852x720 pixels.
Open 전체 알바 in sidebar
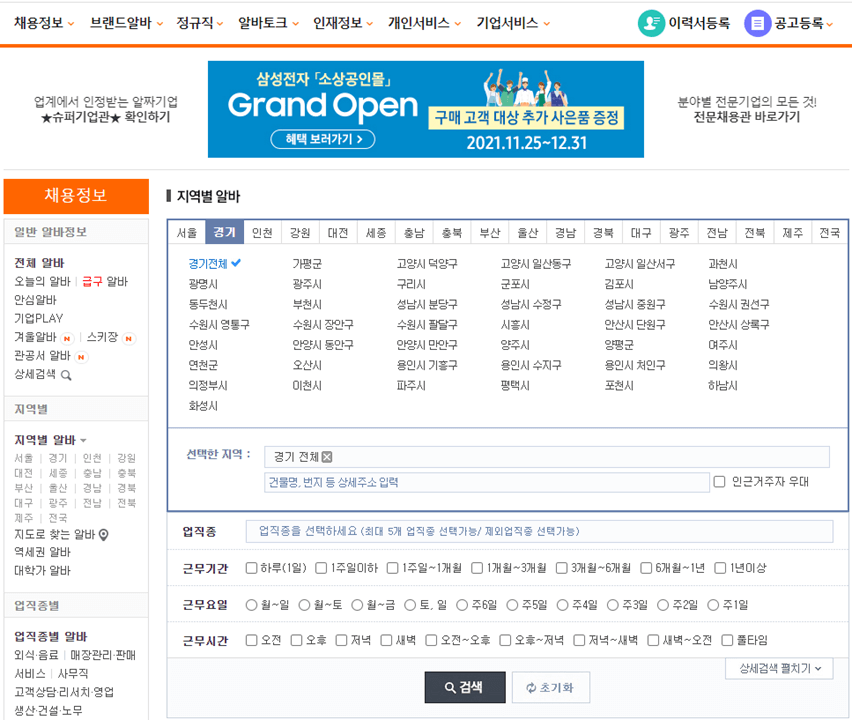click(x=39, y=263)
